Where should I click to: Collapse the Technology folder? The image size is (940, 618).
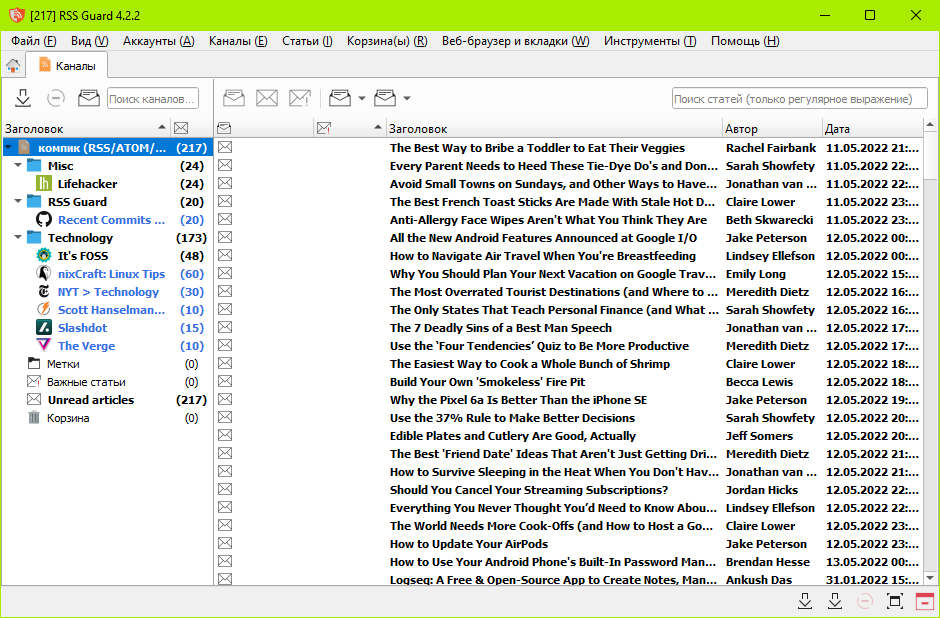click(x=19, y=238)
